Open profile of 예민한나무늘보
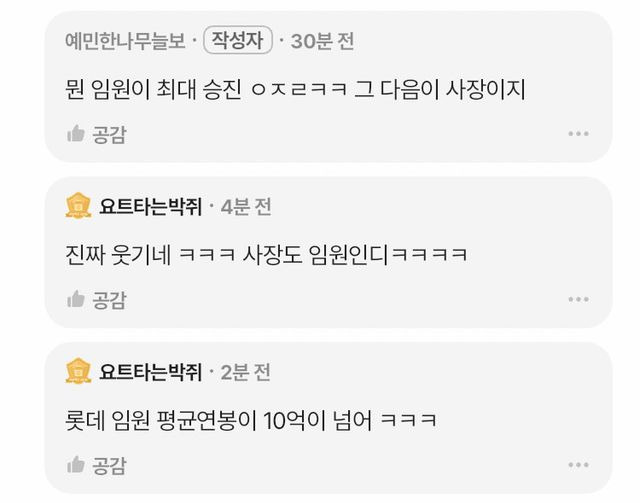This screenshot has height=503, width=640. pyautogui.click(x=125, y=41)
